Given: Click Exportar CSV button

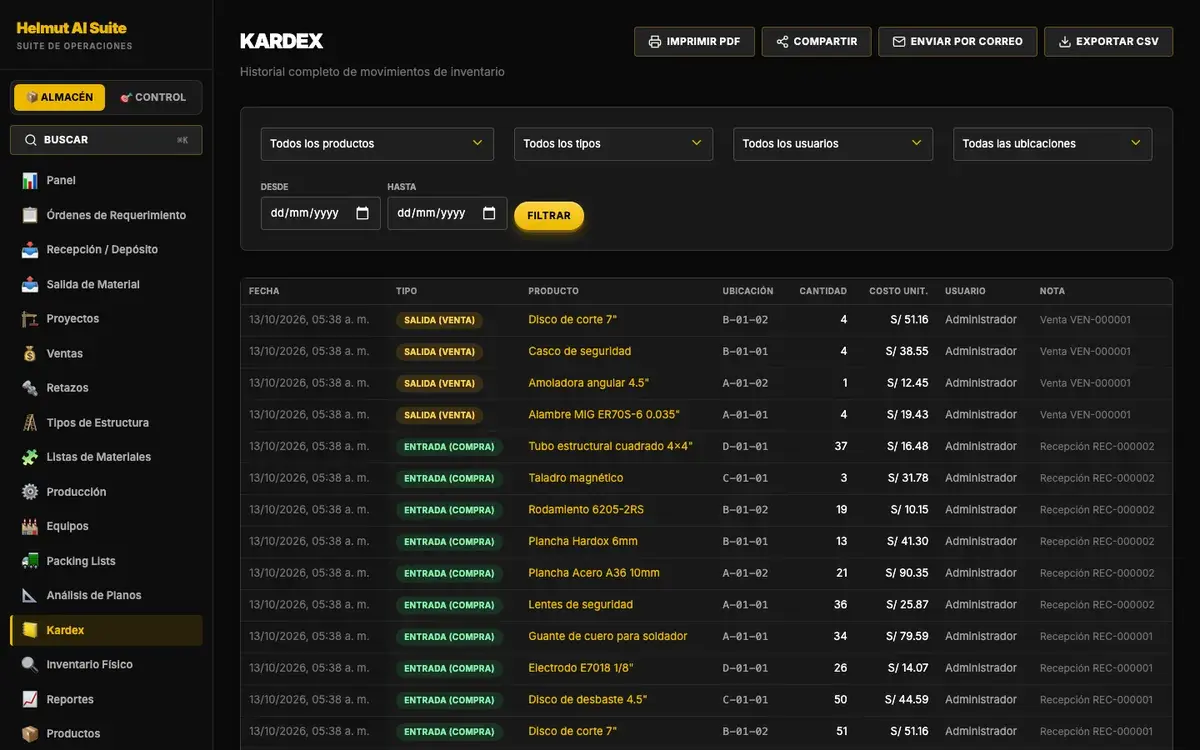Looking at the screenshot, I should click(x=1108, y=42).
